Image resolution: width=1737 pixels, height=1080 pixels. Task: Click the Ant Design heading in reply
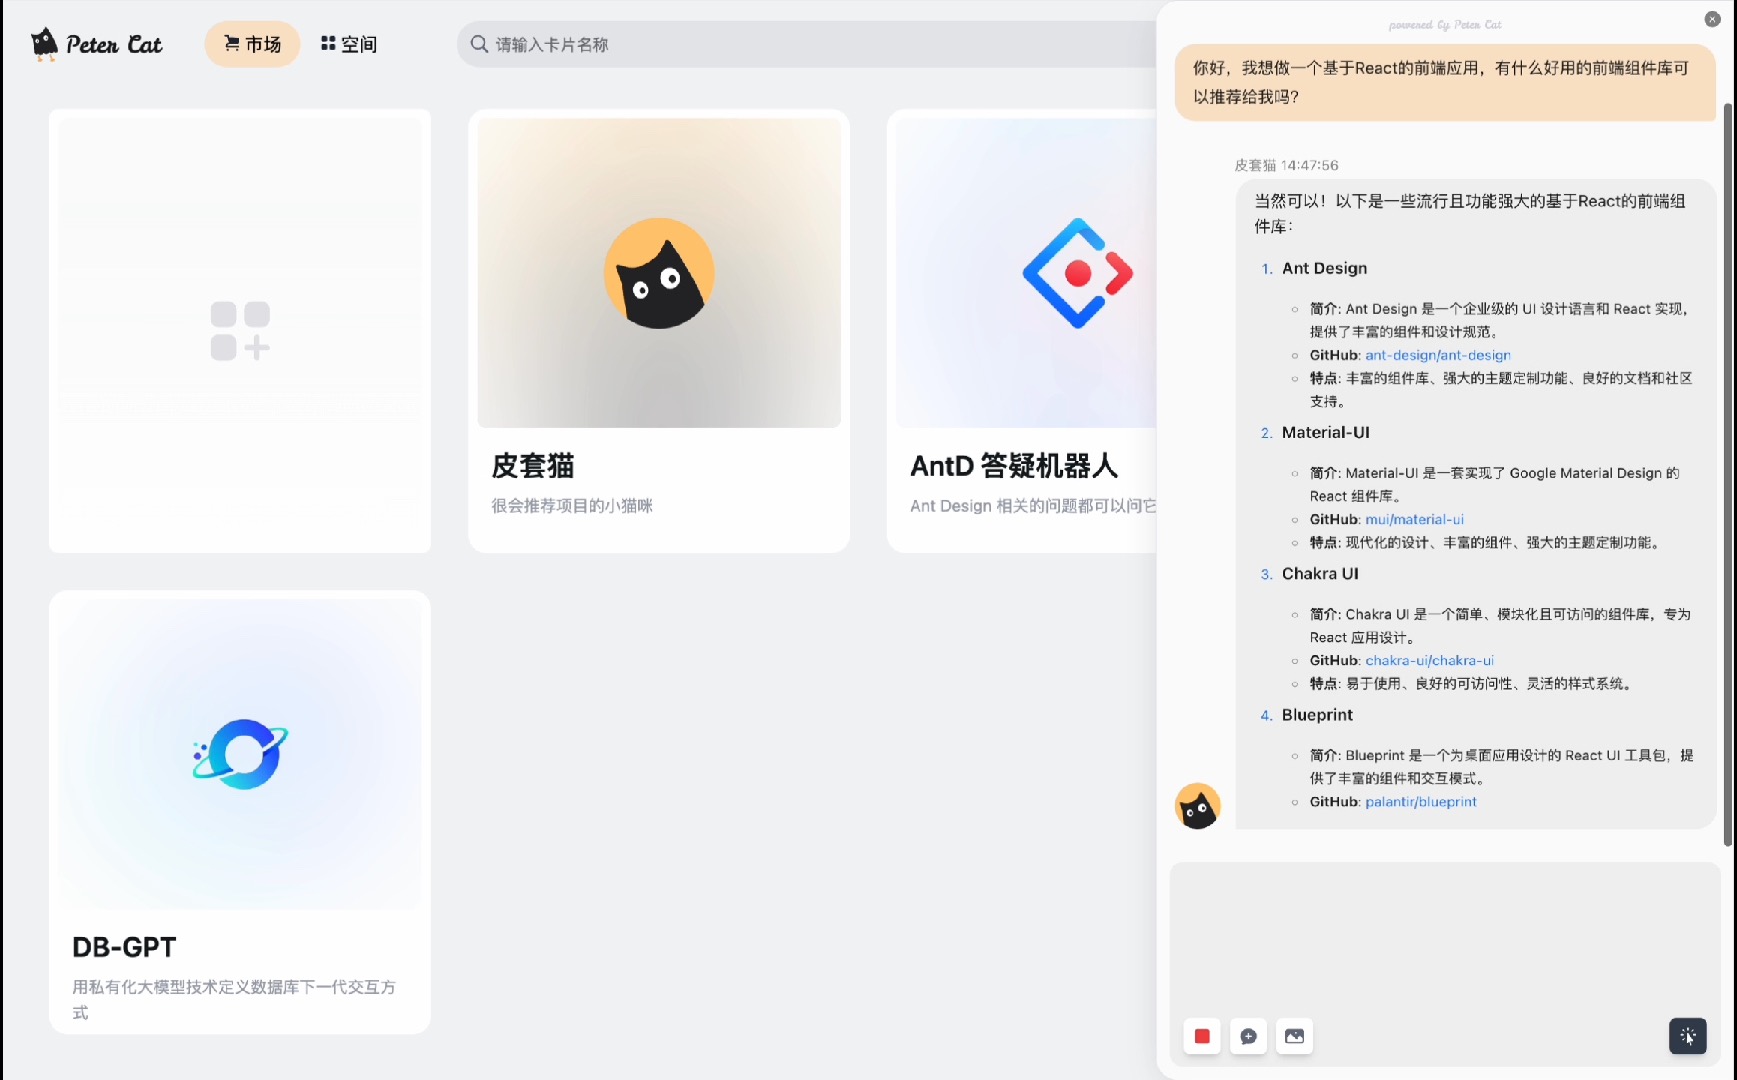coord(1324,268)
